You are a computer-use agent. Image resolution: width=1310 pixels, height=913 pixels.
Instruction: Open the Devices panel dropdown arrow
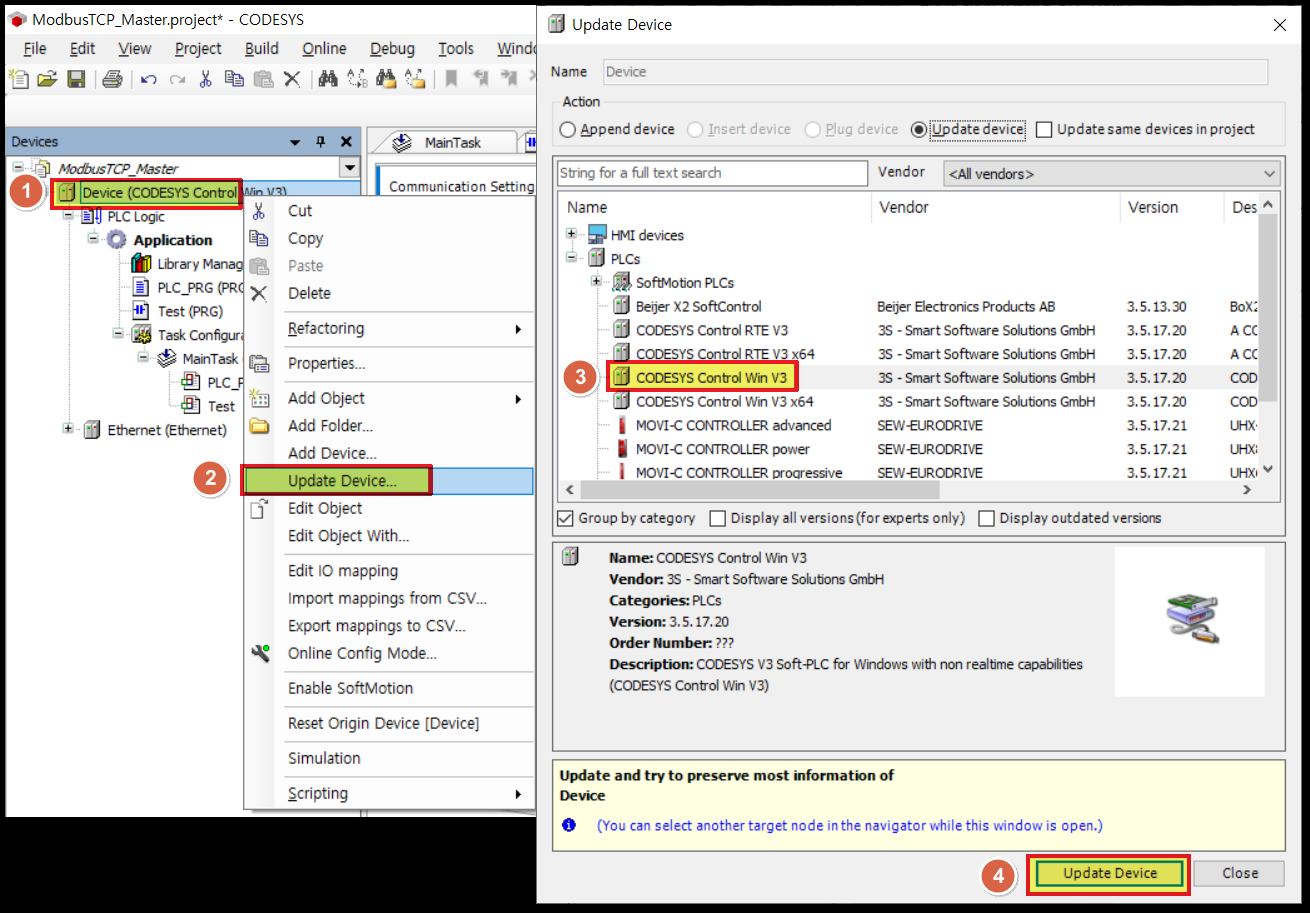click(x=295, y=142)
